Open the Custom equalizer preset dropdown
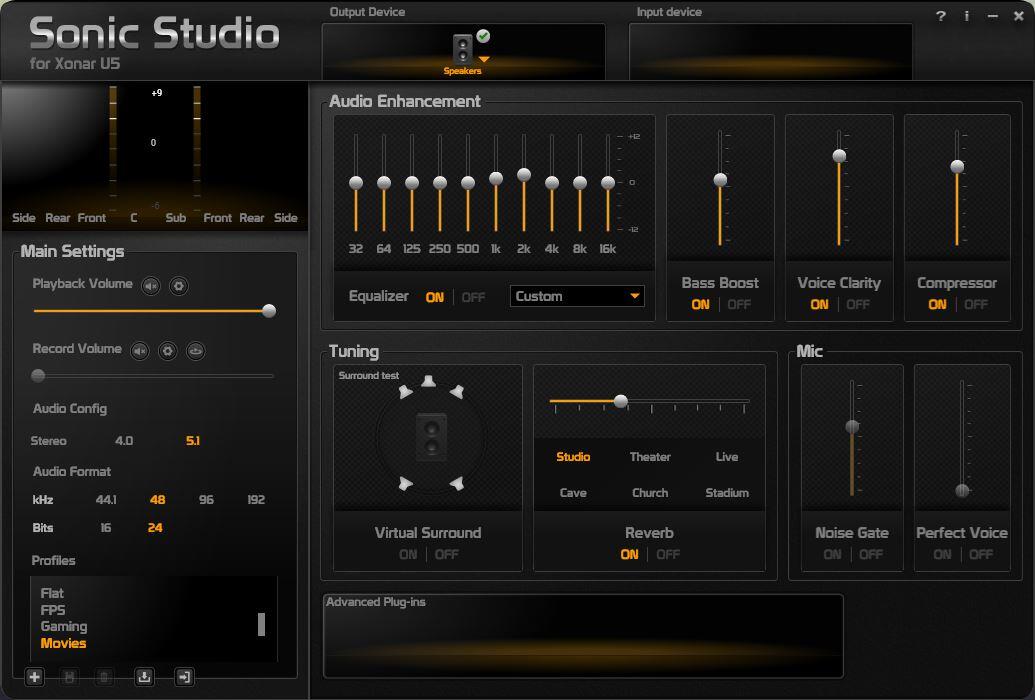 click(634, 296)
